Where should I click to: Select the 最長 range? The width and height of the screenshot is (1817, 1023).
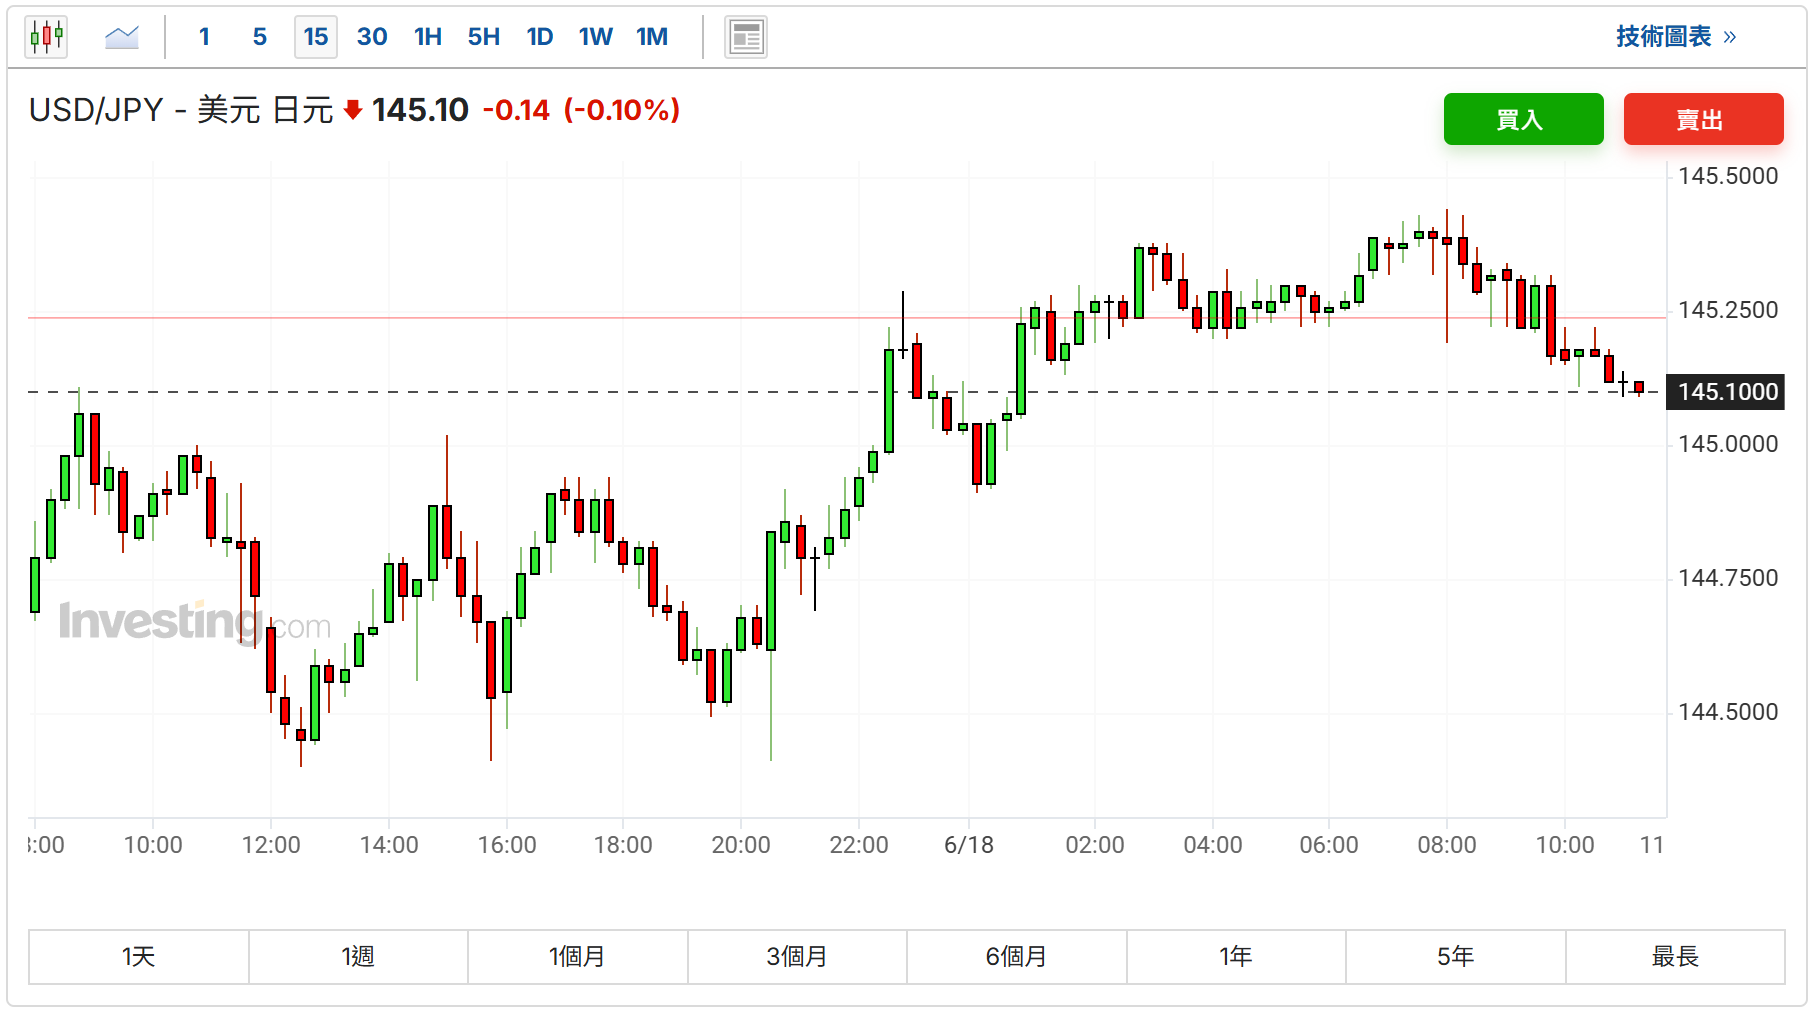click(1675, 957)
